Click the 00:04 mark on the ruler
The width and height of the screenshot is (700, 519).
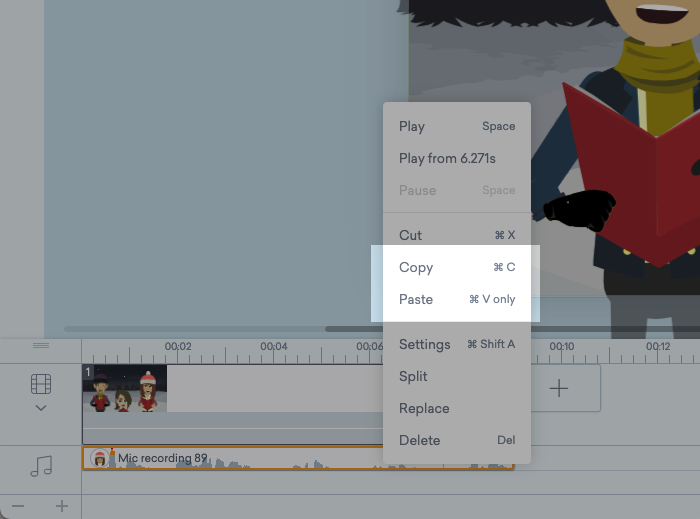[274, 346]
